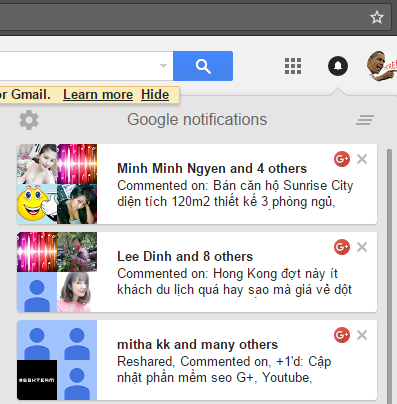Viewport: 397px width, 404px height.
Task: Open the Reshared, Commented on, +1'd text
Action: pos(224,370)
